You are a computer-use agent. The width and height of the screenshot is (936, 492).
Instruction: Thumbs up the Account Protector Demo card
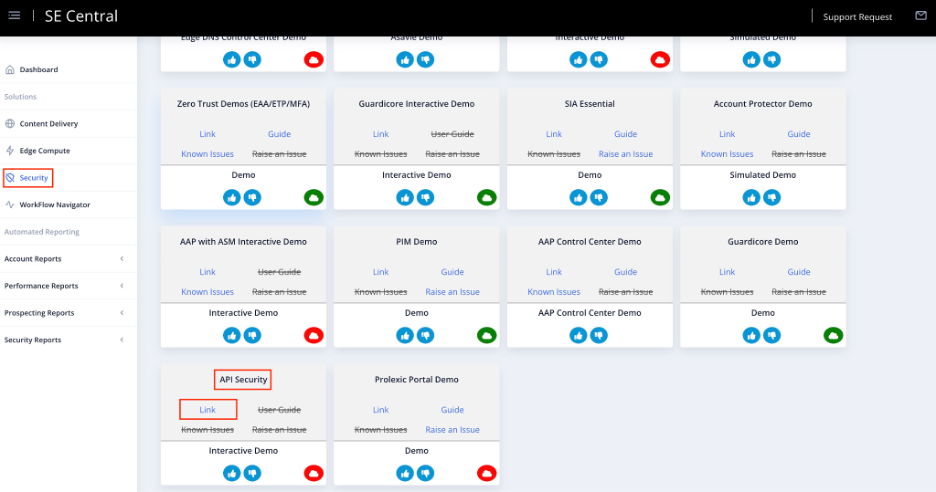pos(751,197)
